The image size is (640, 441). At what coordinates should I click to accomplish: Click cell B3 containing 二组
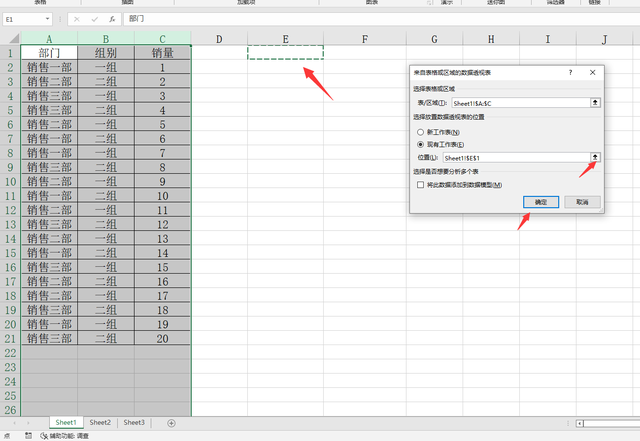[106, 81]
